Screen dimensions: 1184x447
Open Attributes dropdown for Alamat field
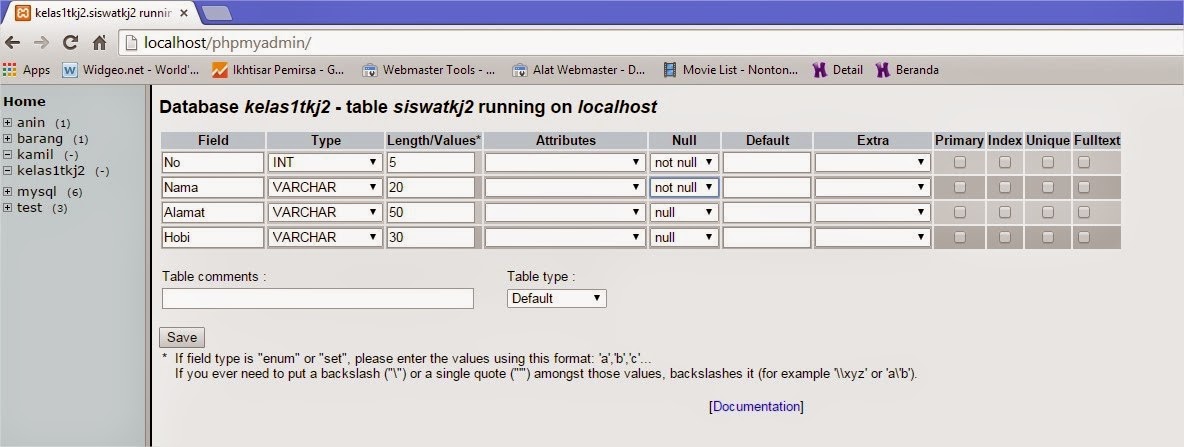[565, 212]
